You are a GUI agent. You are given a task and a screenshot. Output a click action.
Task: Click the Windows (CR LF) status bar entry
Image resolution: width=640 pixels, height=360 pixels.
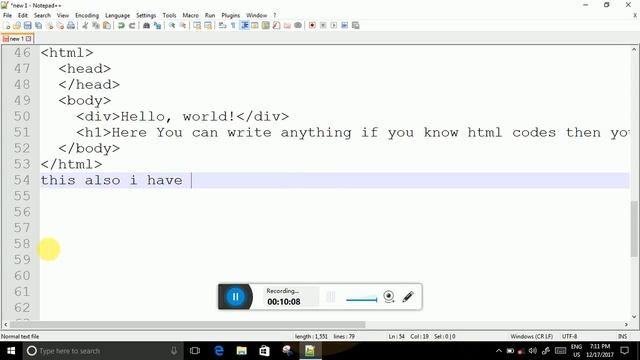[x=531, y=336]
